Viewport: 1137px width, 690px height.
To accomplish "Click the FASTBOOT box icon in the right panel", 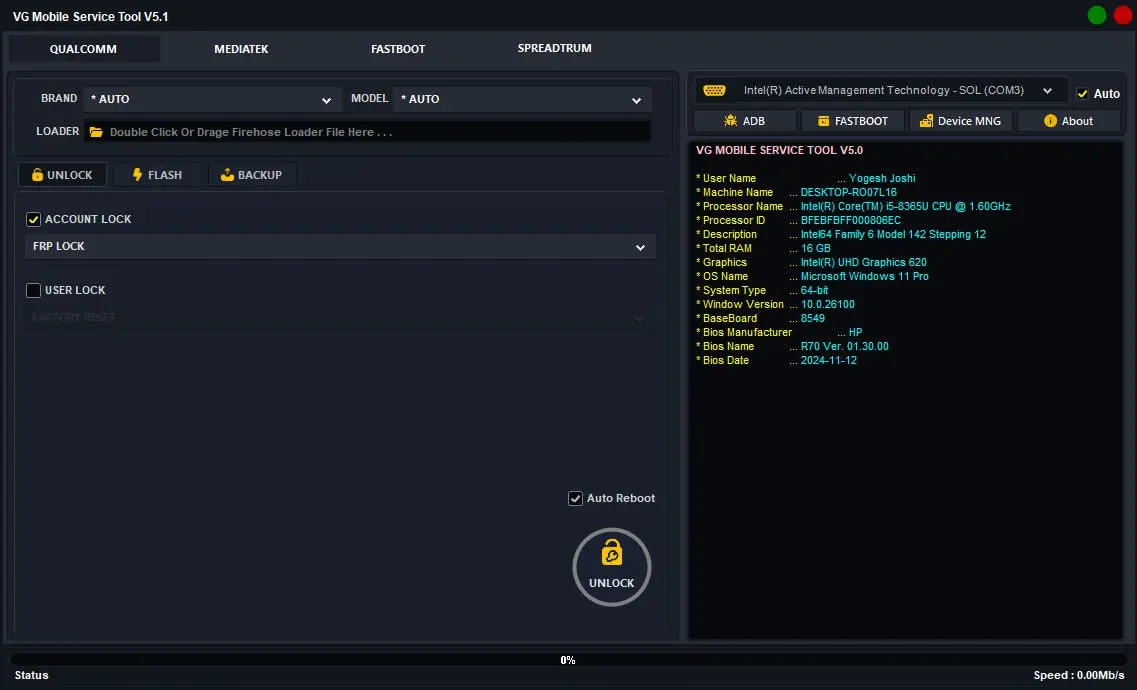I will click(x=824, y=121).
